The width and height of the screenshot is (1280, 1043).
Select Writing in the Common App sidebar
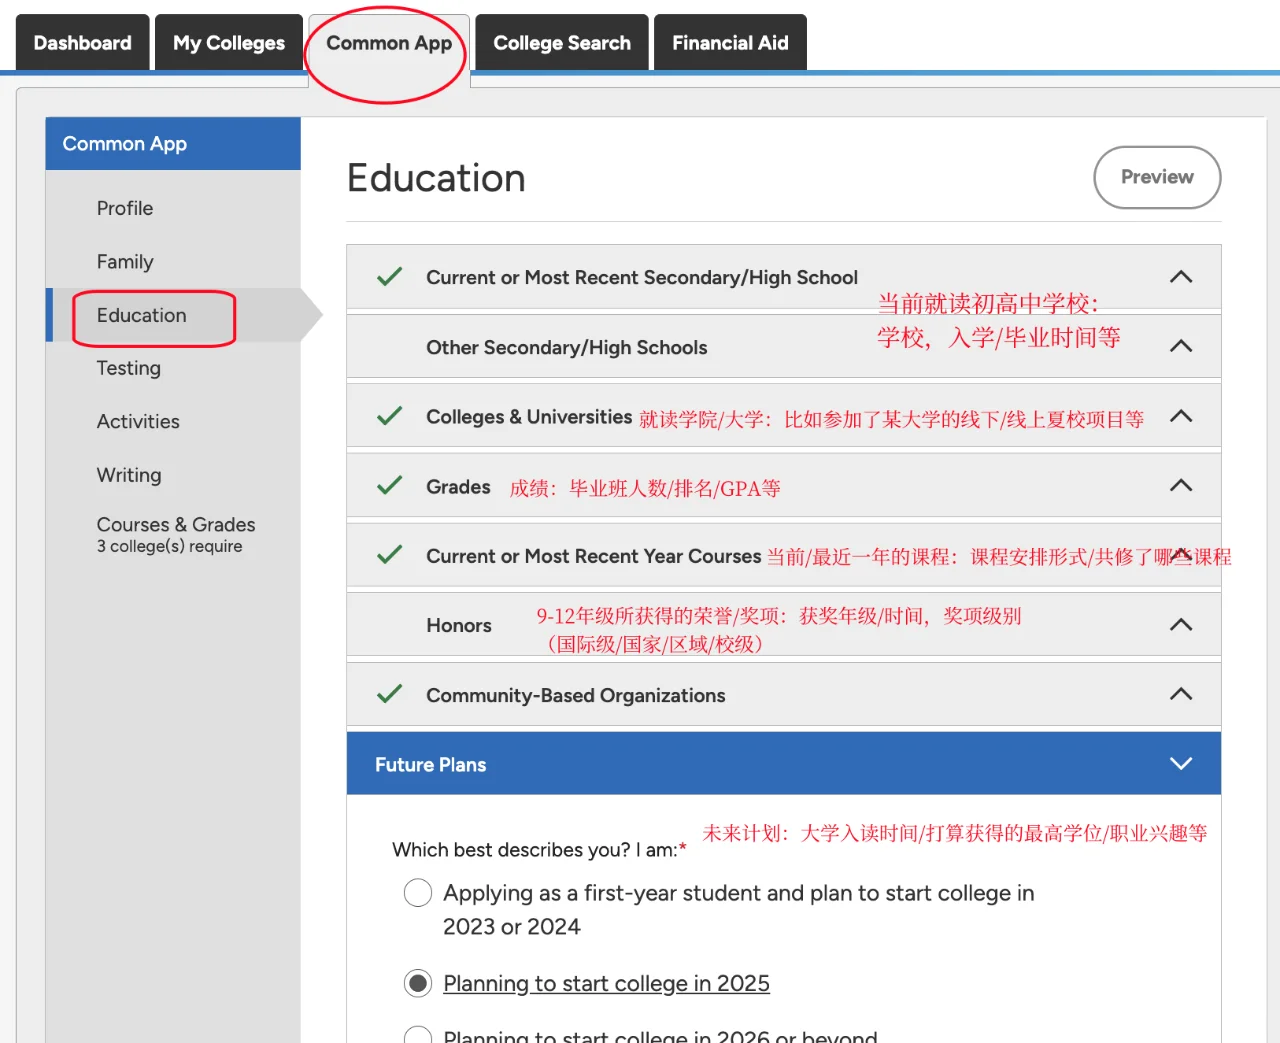tap(129, 475)
